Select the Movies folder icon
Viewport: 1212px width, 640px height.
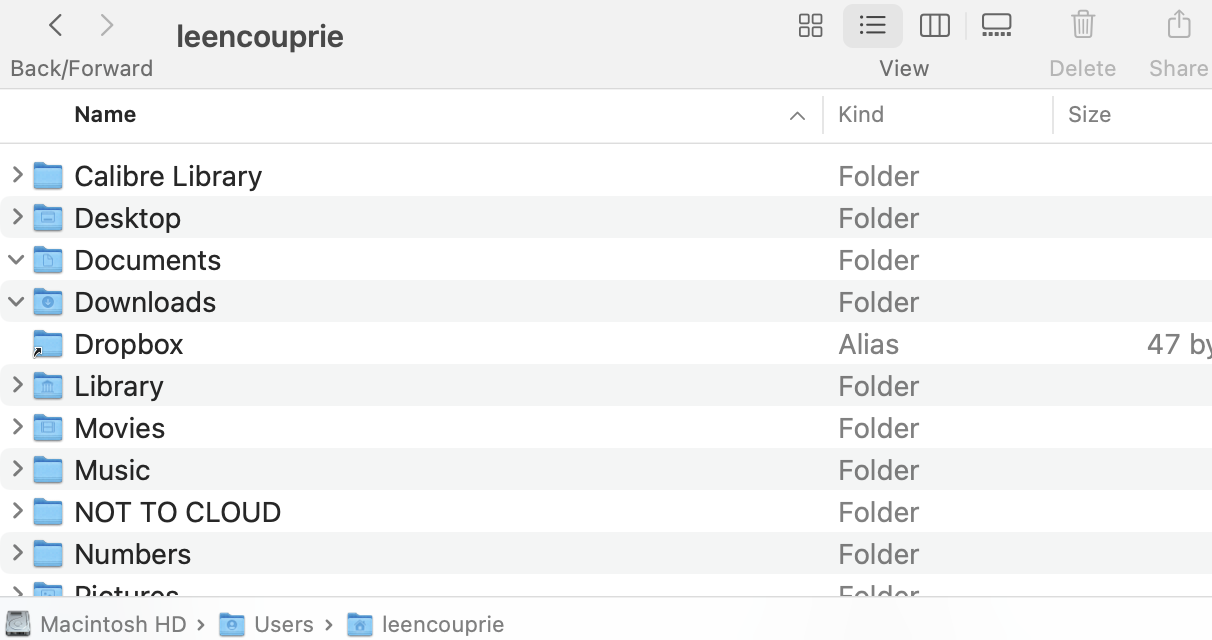click(x=48, y=428)
